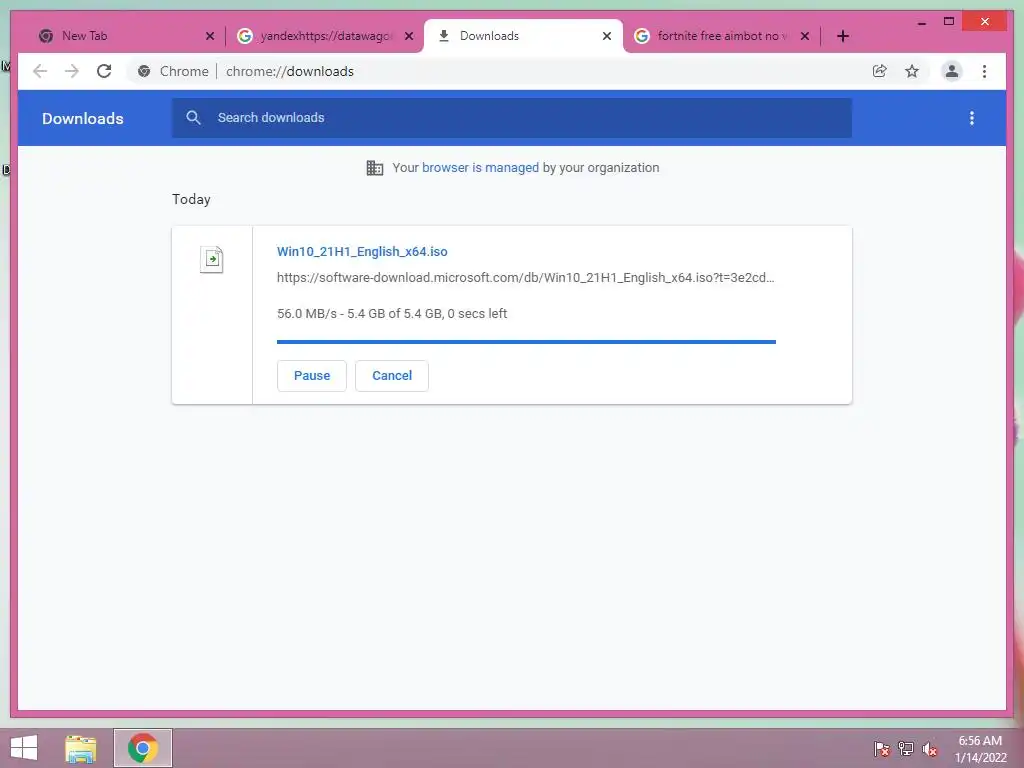The height and width of the screenshot is (768, 1024).
Task: Open Chrome's three-dot main menu
Action: [x=984, y=71]
